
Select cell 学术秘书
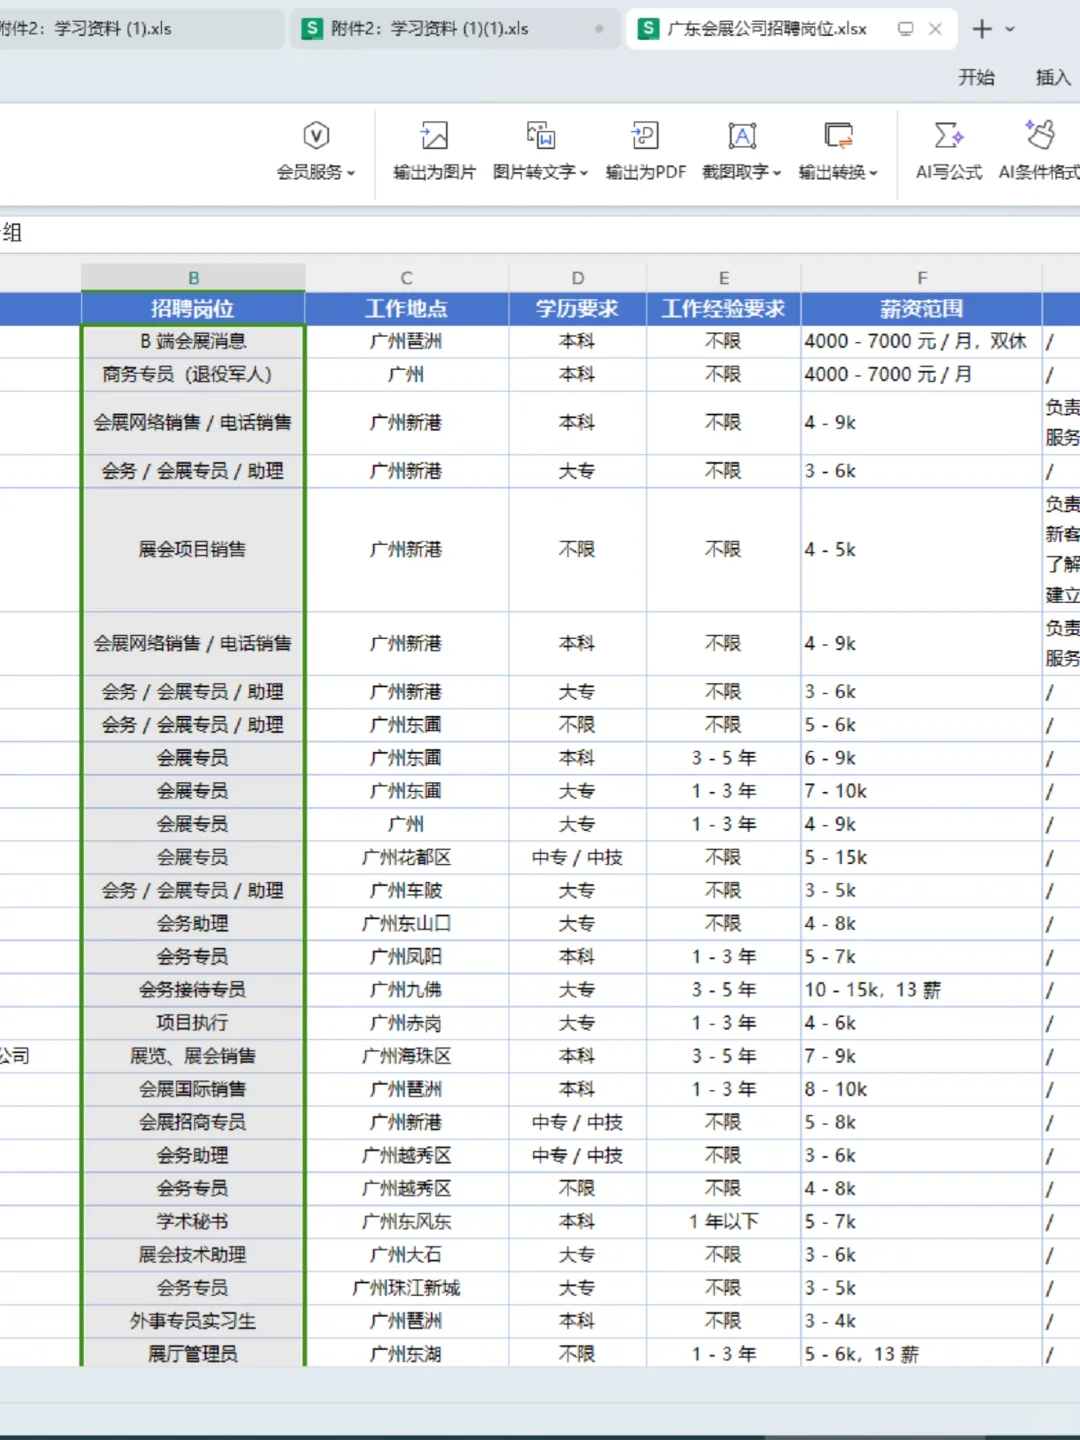click(193, 1222)
